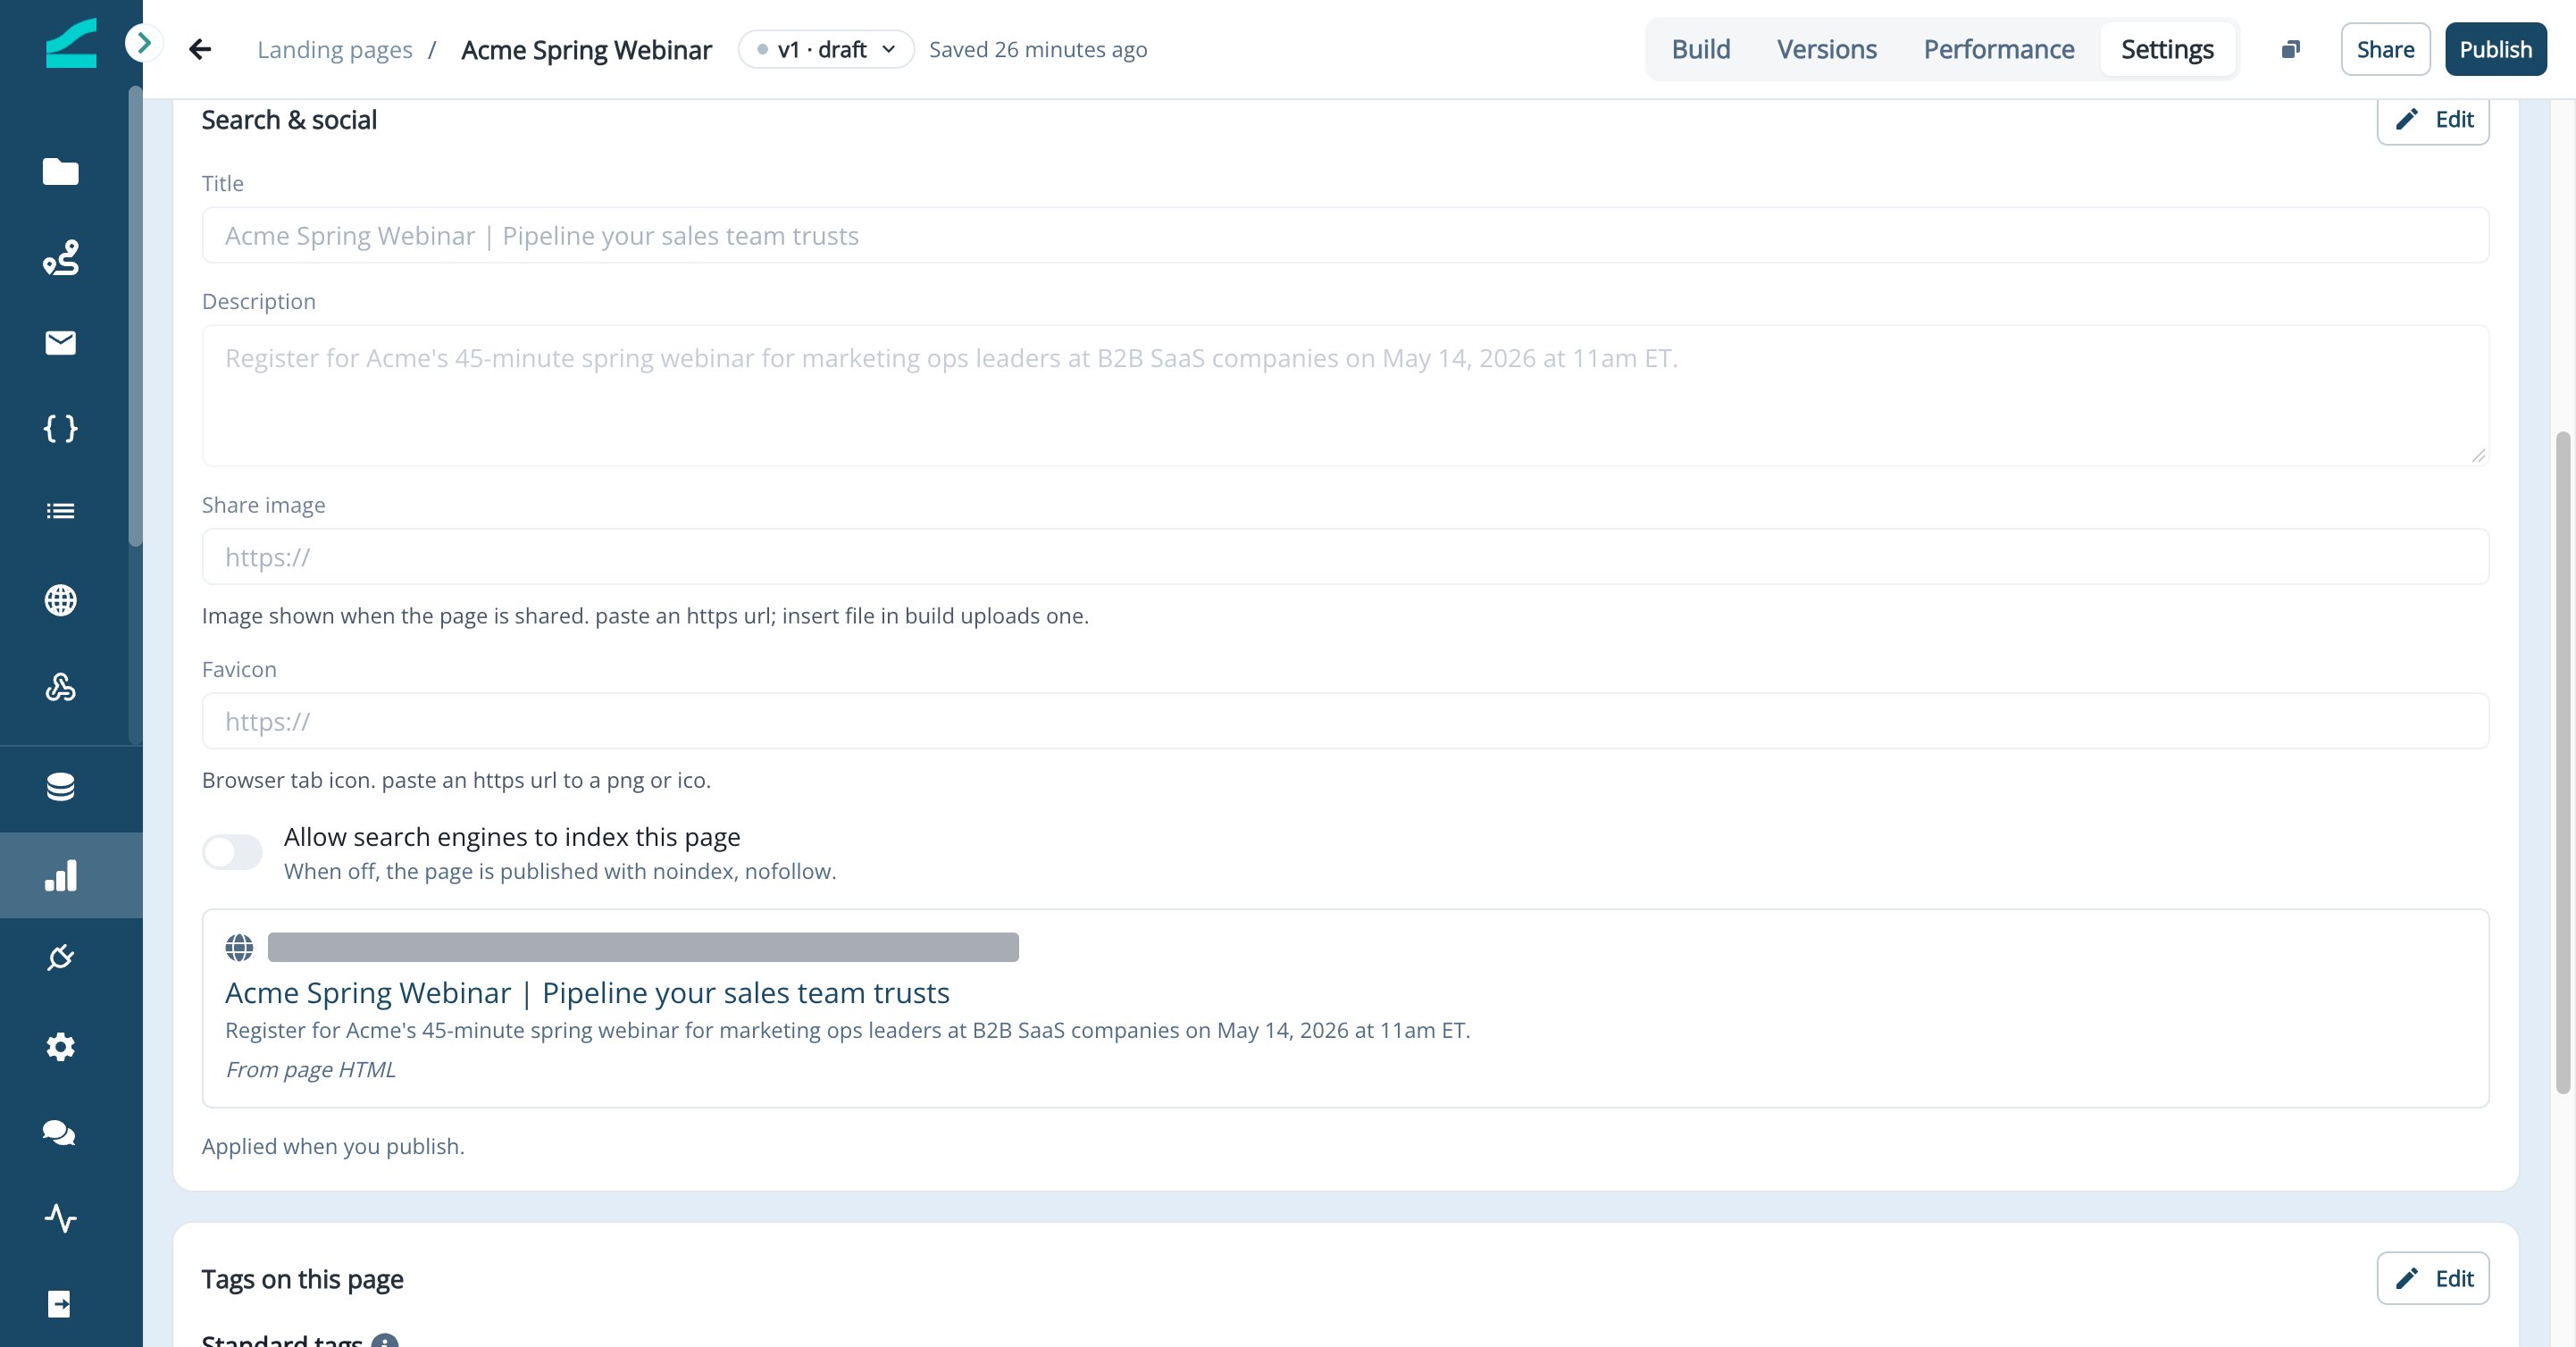Click the preview title Acme Spring Webinar link
Screen dimensions: 2576x1347
(x=587, y=993)
